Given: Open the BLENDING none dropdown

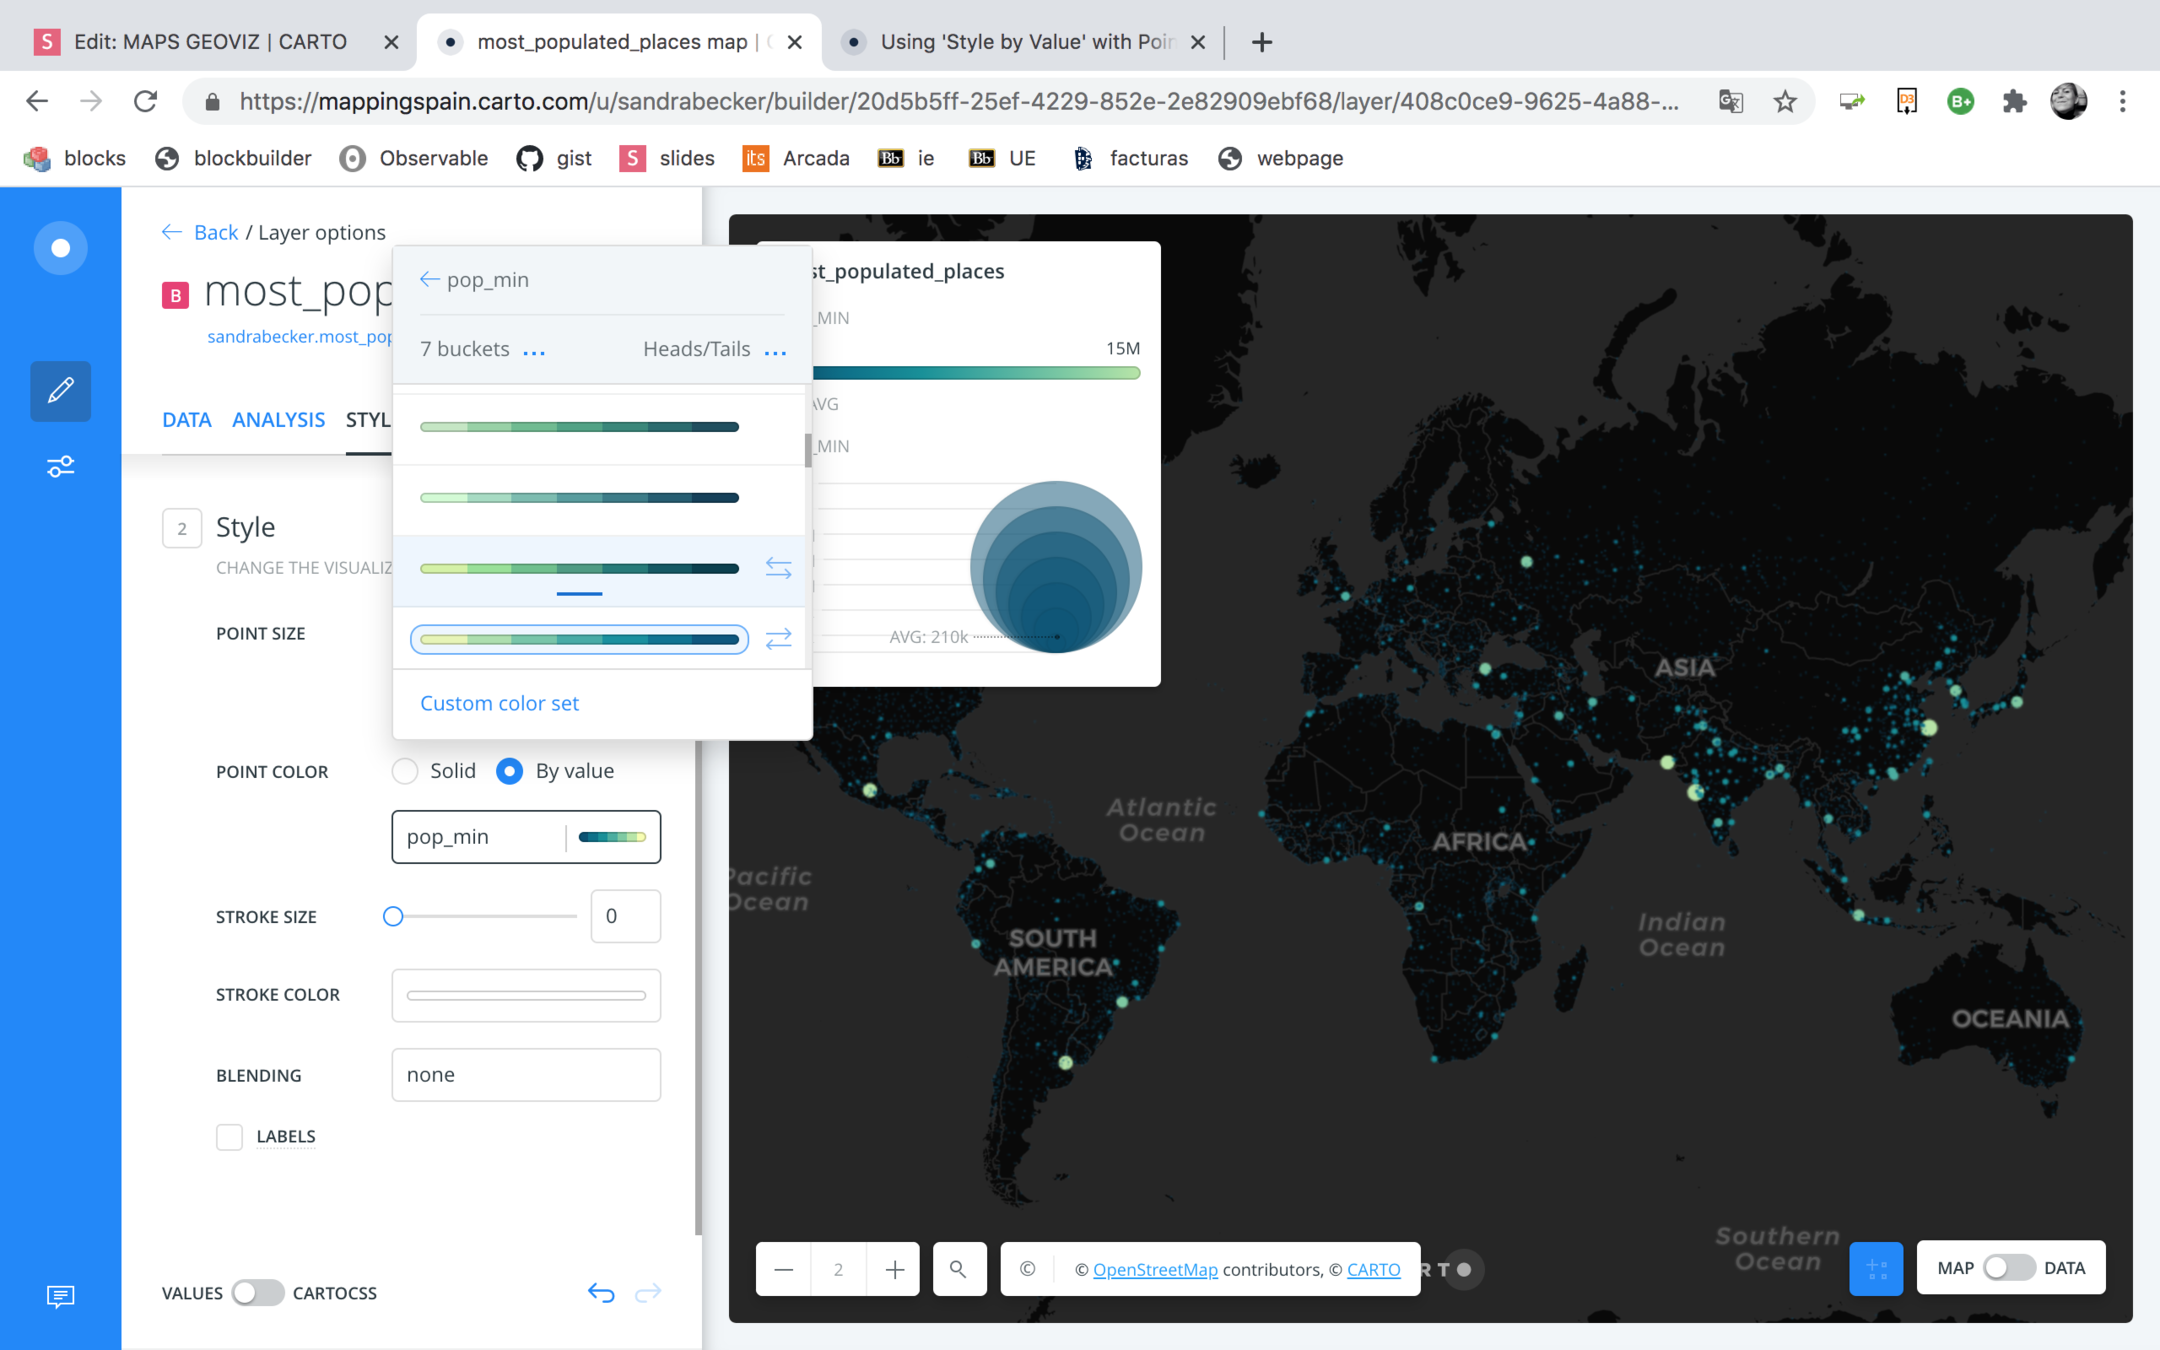Looking at the screenshot, I should pos(526,1075).
